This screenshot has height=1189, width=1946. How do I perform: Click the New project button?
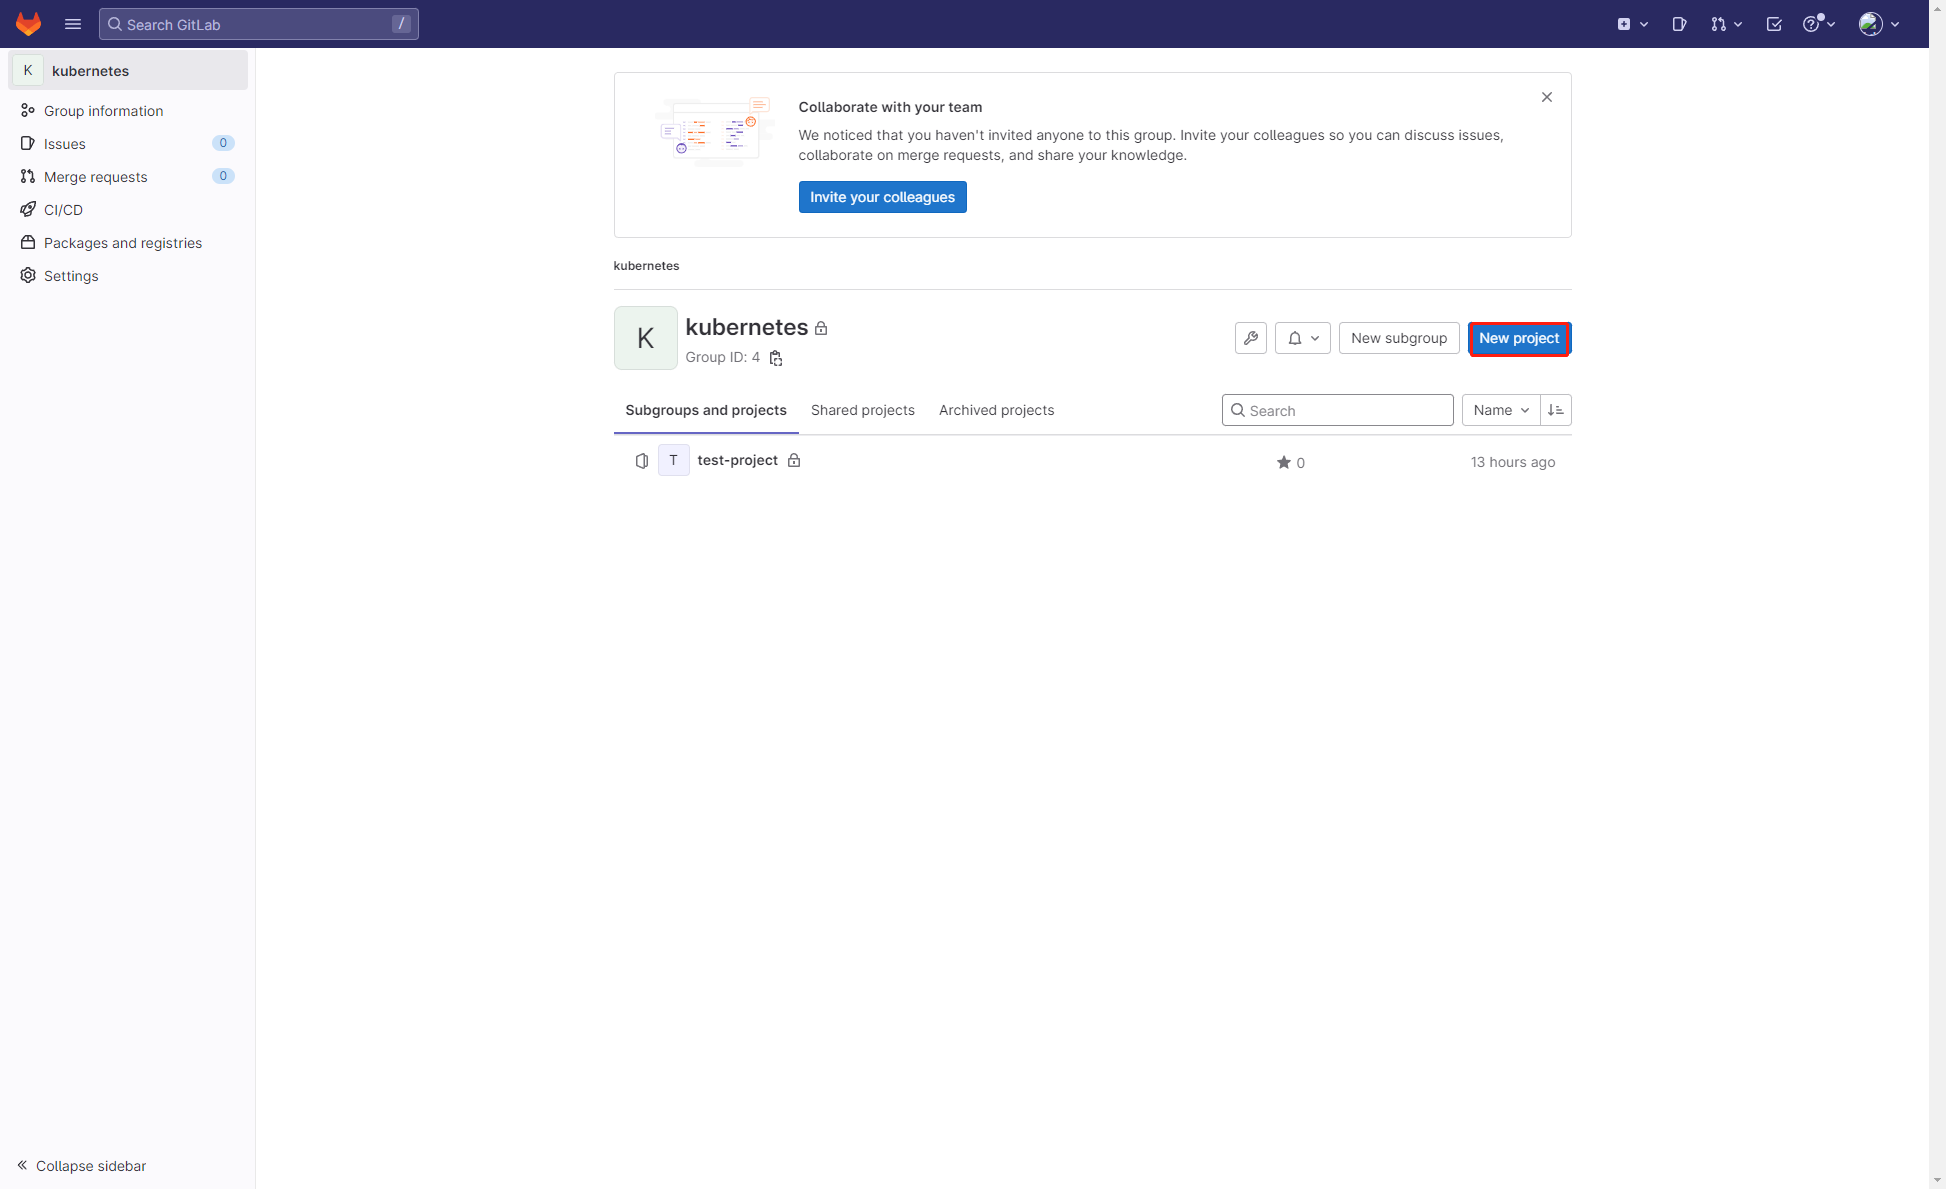tap(1518, 338)
